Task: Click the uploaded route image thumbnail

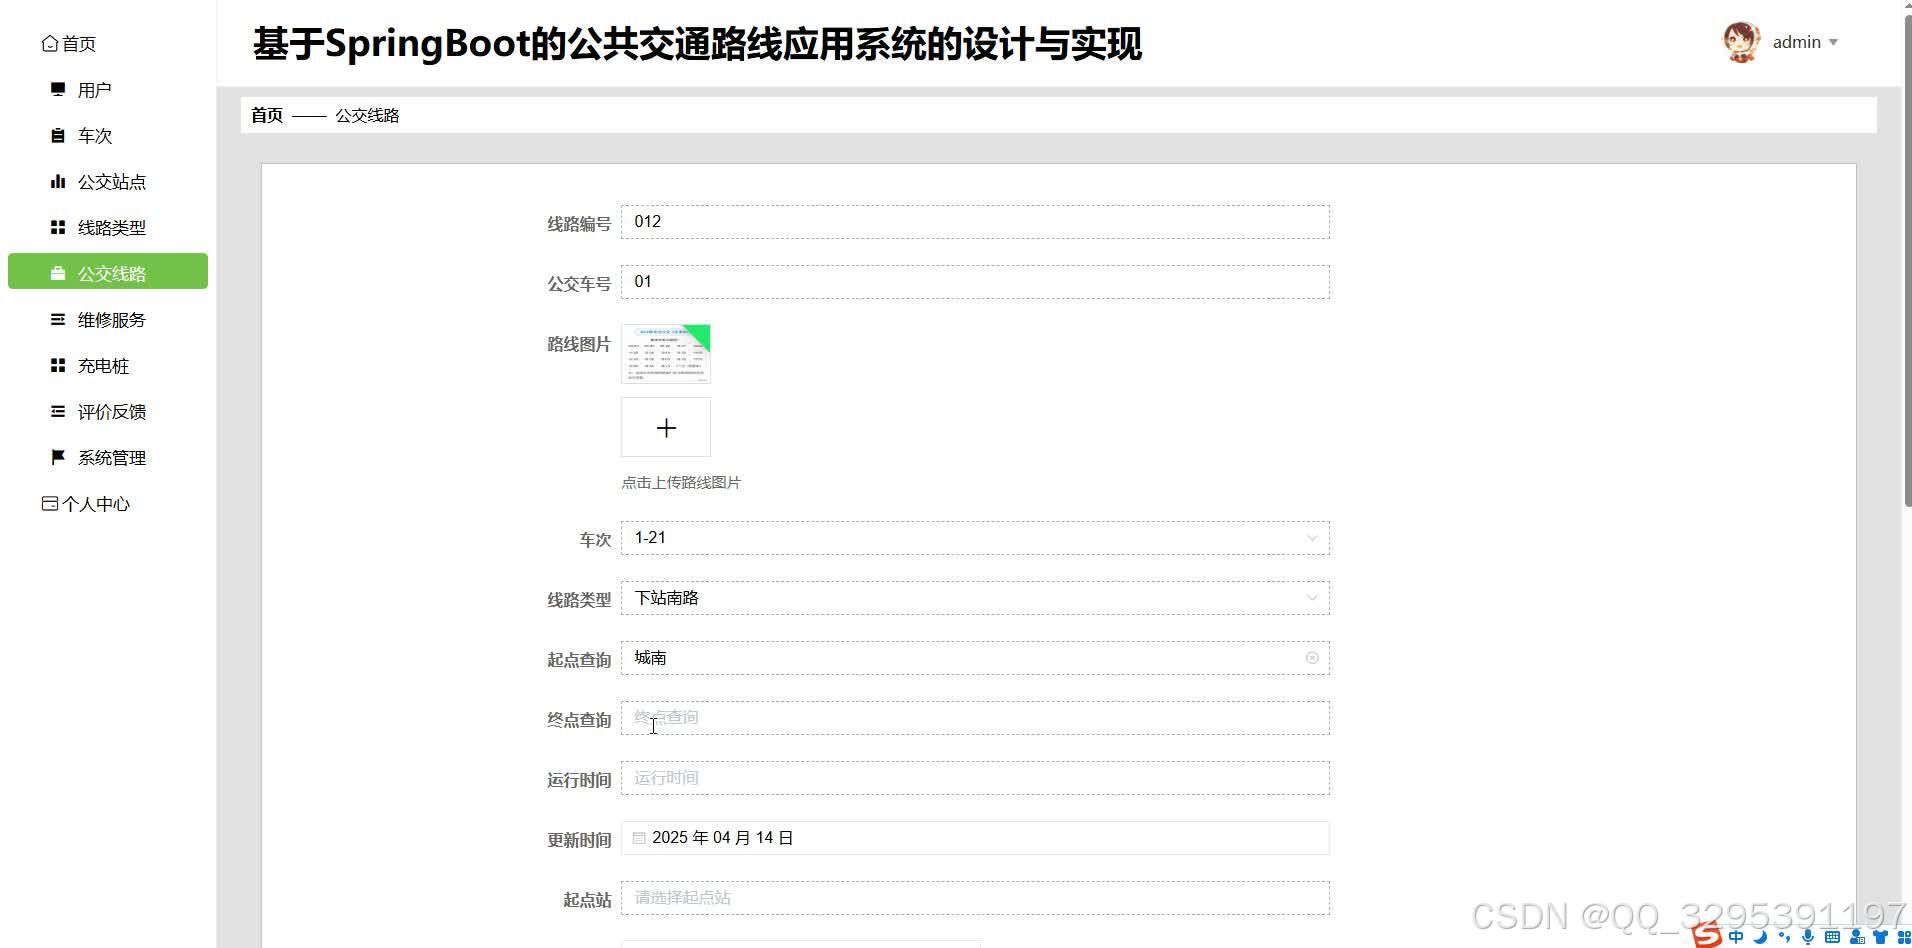Action: pyautogui.click(x=665, y=354)
